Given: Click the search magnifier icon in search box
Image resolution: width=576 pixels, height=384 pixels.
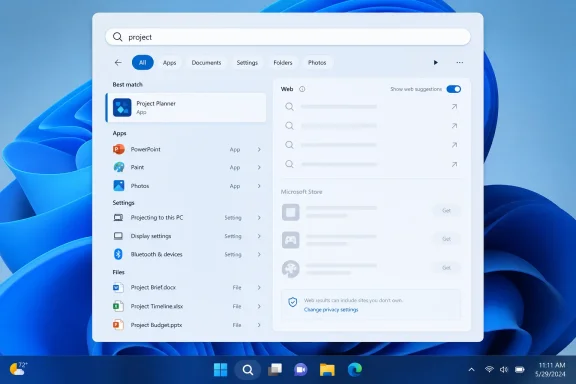Looking at the screenshot, I should pos(118,37).
